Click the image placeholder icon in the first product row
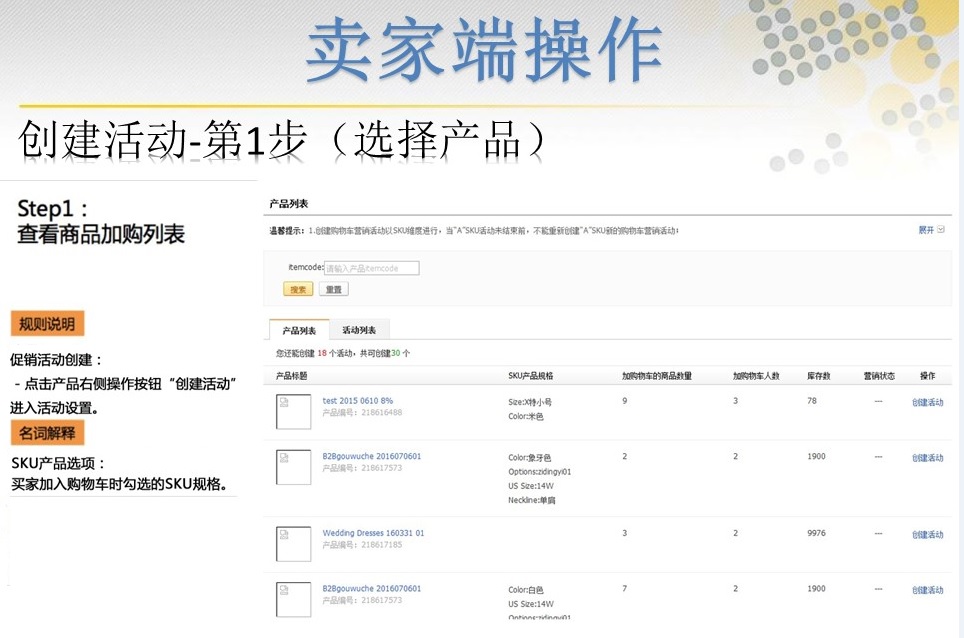This screenshot has height=638, width=964. click(291, 411)
